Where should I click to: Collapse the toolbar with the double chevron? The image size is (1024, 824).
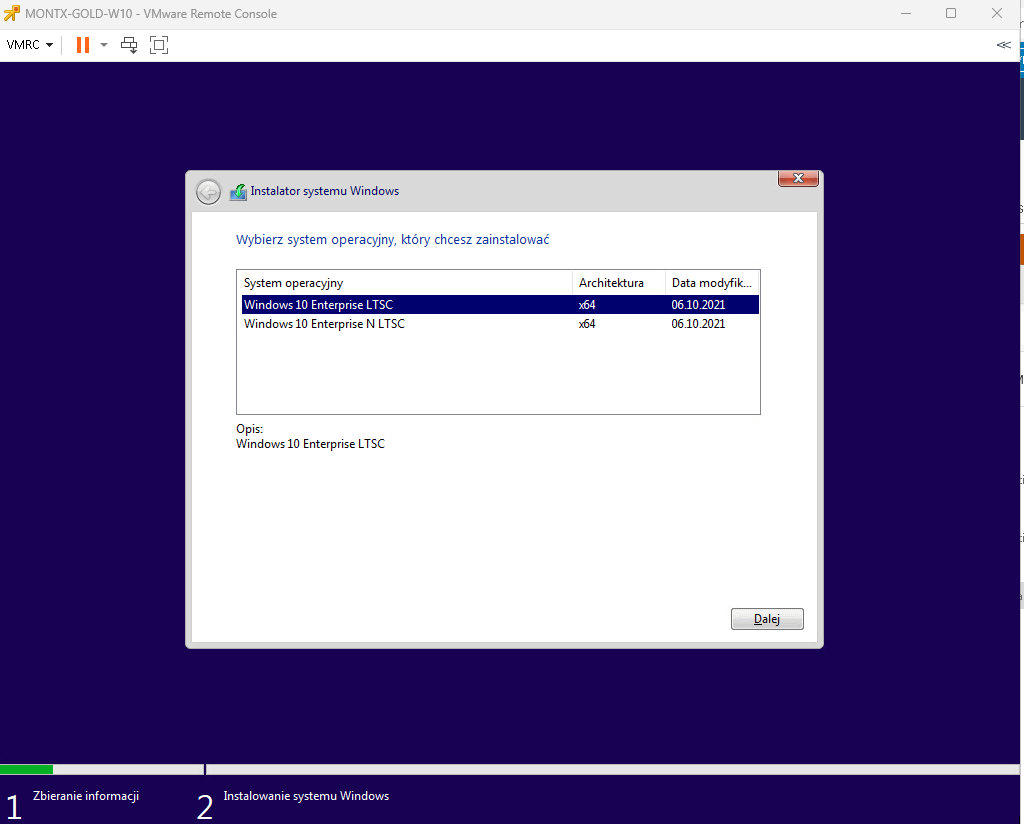1003,45
